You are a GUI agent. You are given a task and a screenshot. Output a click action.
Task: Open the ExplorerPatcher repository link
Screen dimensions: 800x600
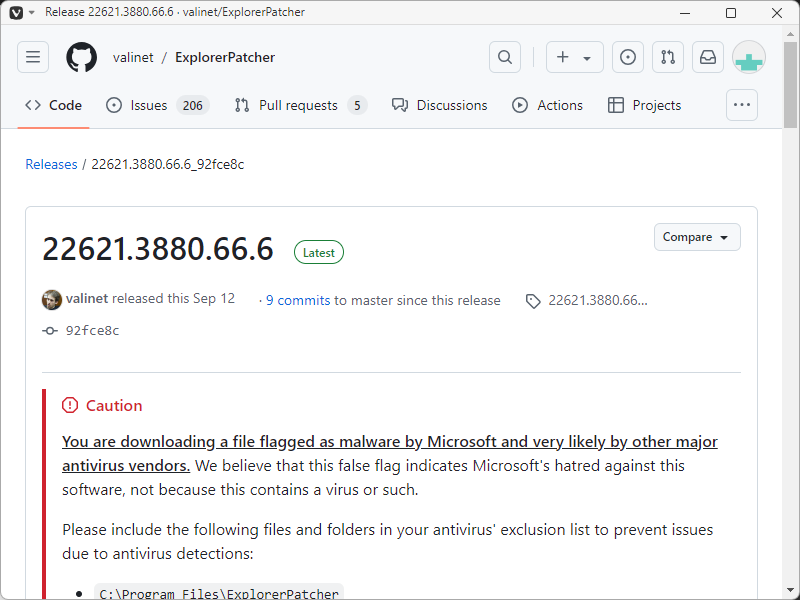[x=225, y=57]
